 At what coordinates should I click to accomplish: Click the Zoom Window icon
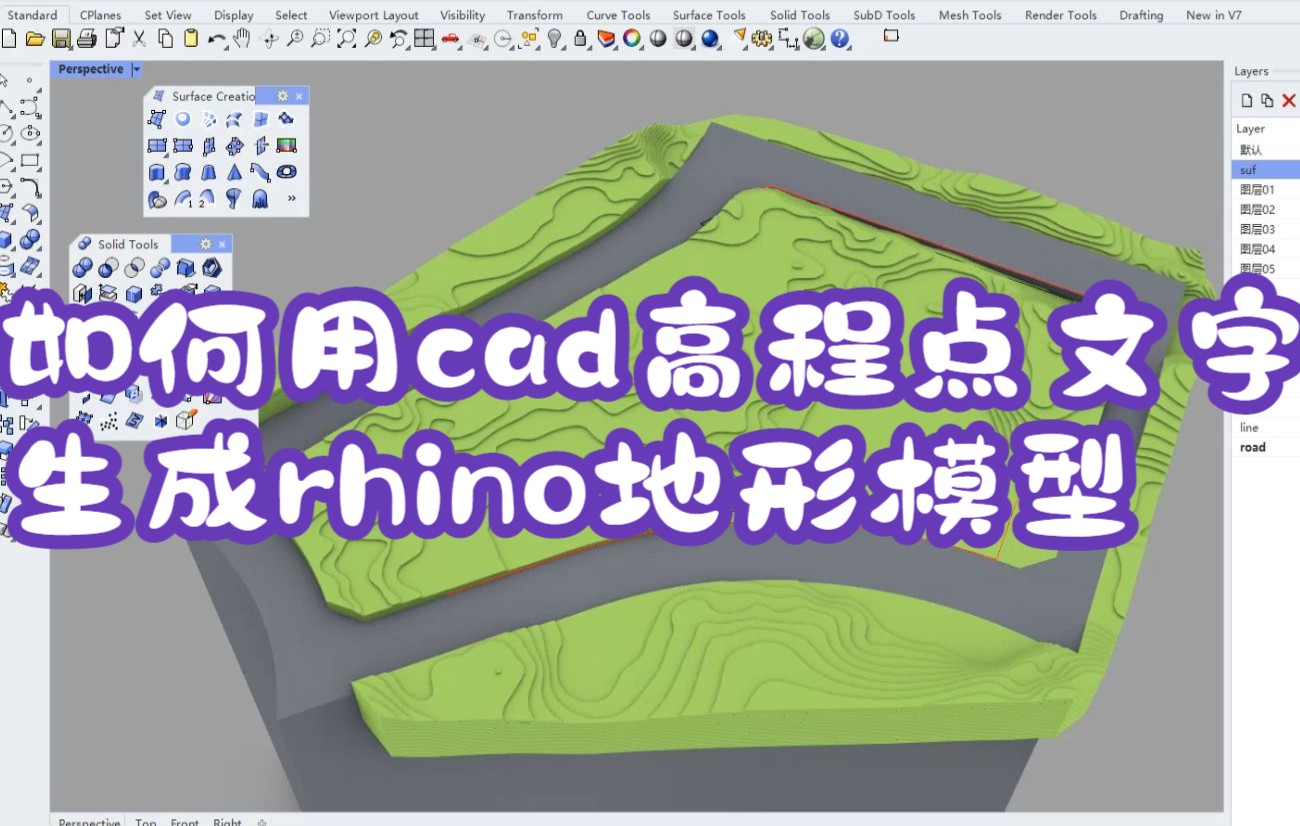[320, 39]
